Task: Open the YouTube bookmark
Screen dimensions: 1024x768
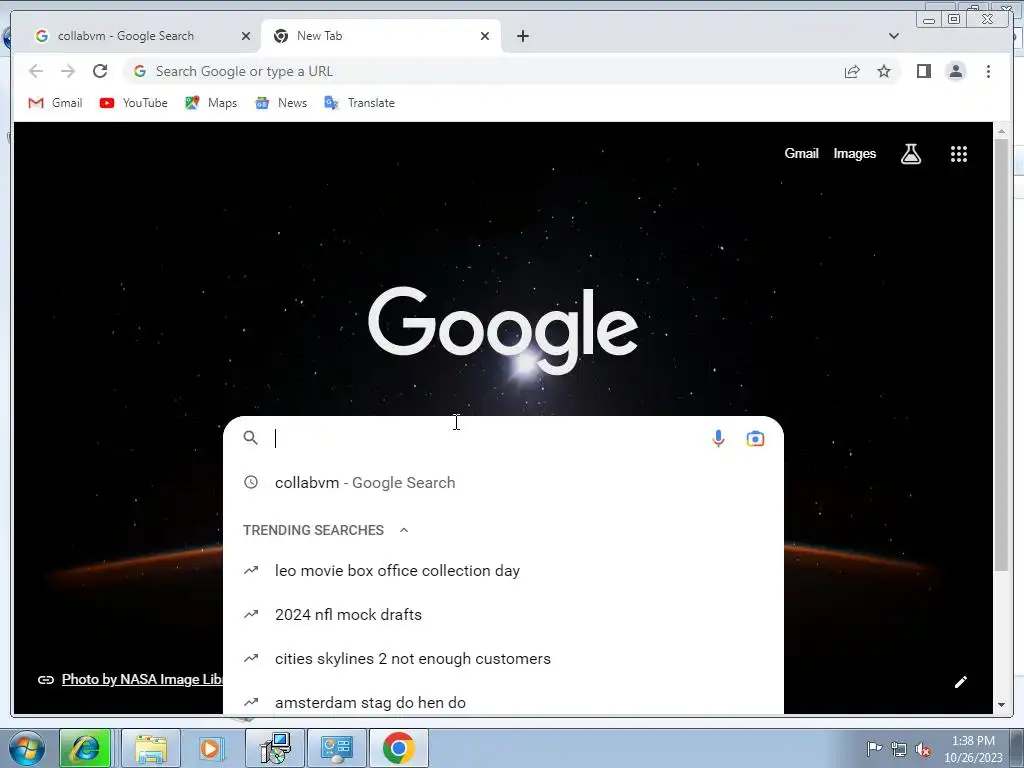Action: 133,103
